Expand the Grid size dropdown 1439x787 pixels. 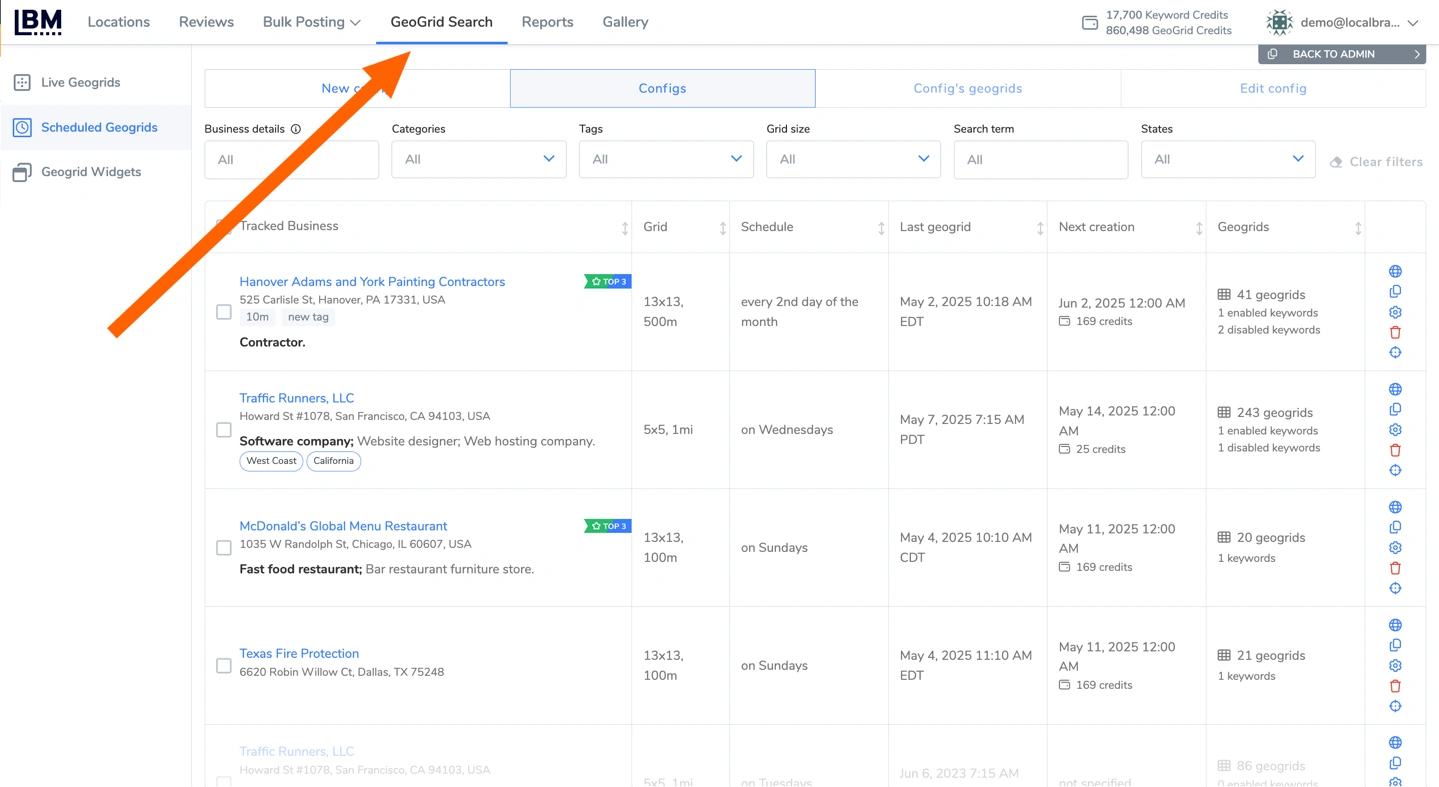(852, 160)
